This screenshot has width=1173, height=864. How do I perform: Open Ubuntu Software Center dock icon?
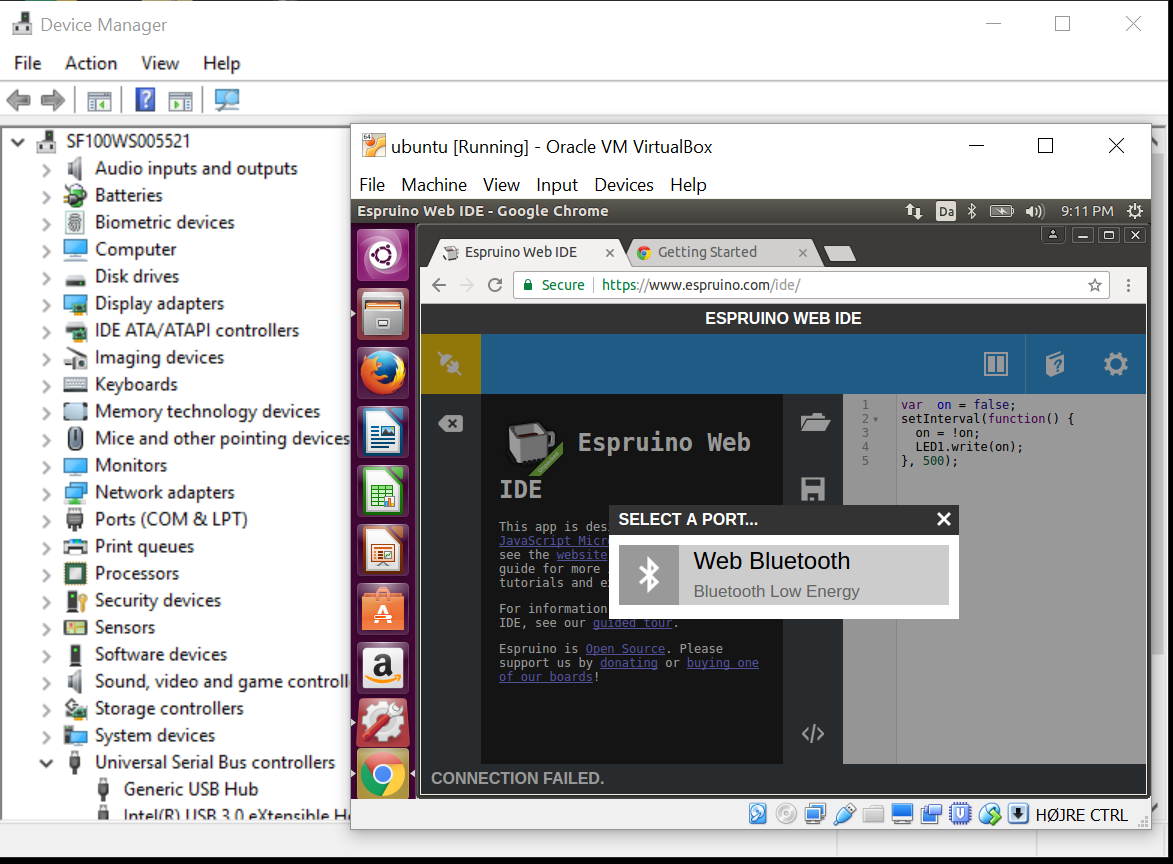tap(383, 610)
